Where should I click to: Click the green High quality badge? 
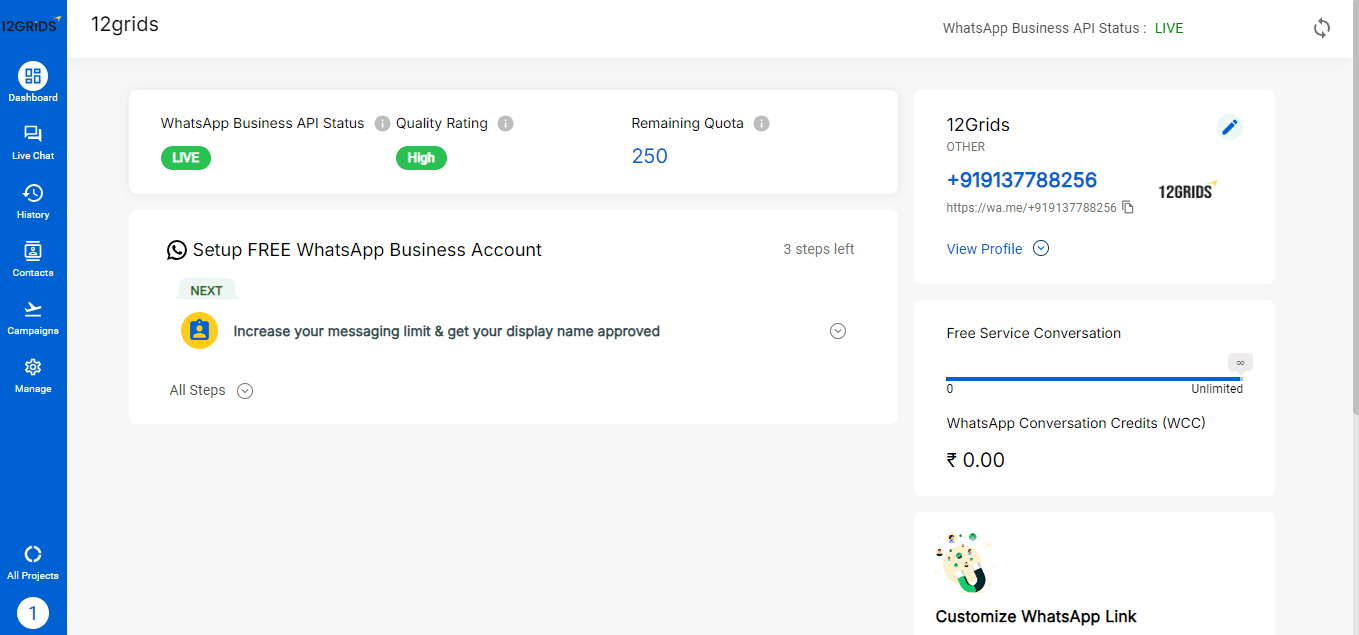(x=421, y=157)
